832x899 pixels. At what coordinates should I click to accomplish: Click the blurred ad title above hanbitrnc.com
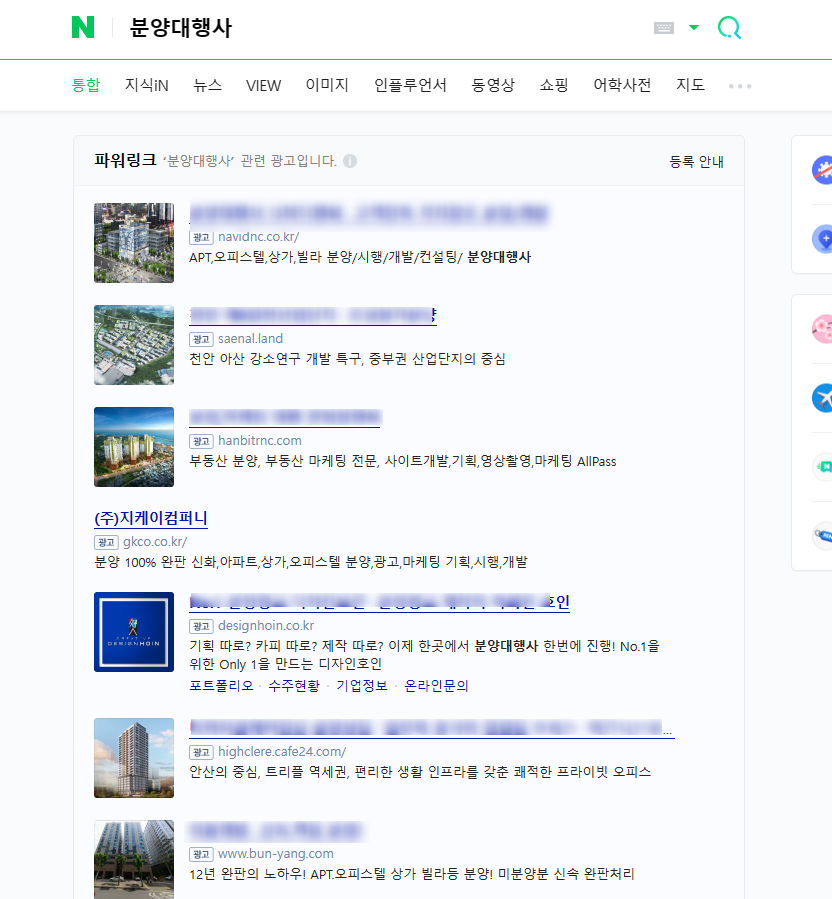tap(285, 417)
